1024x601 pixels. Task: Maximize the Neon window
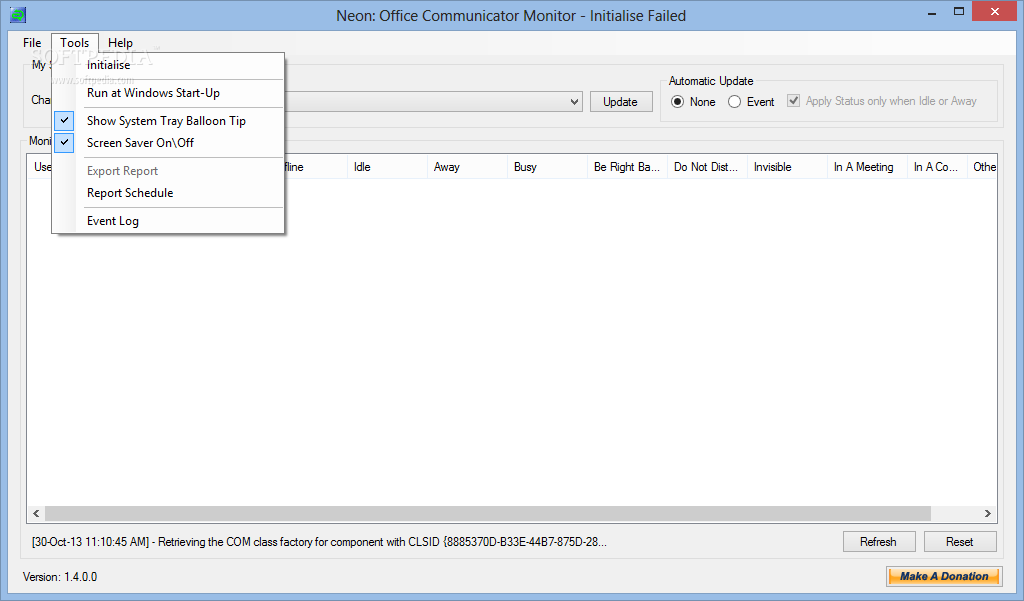tap(959, 12)
